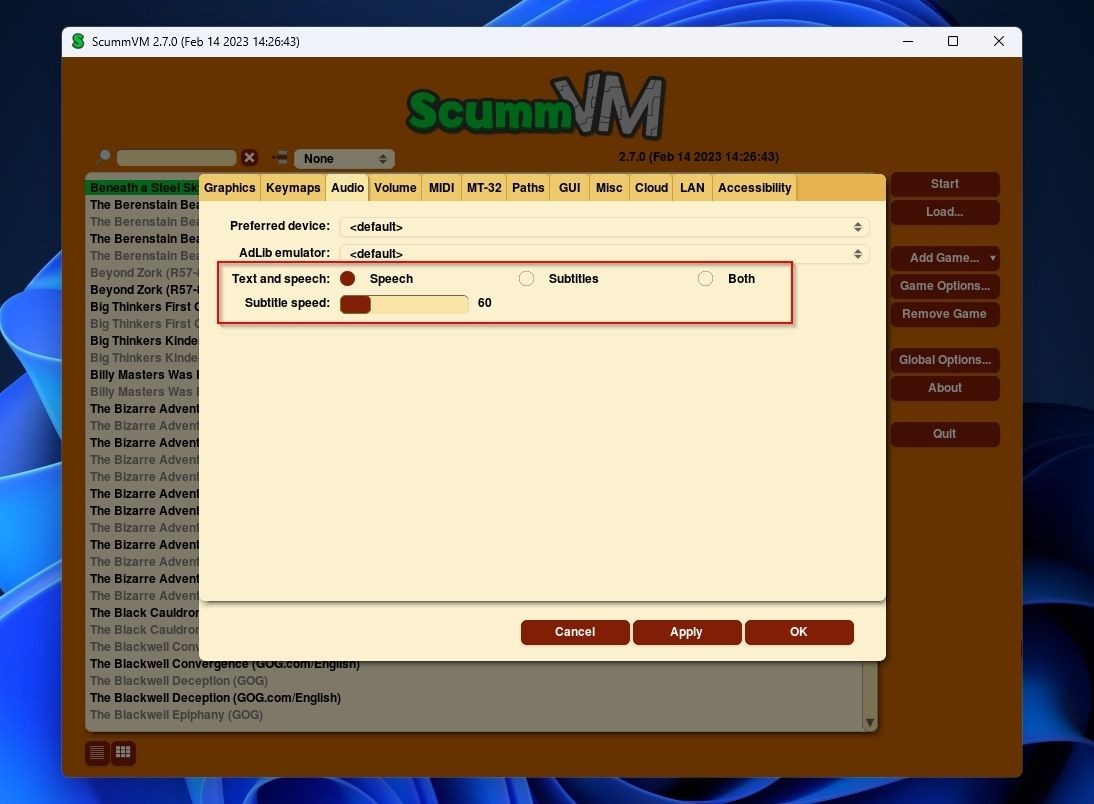Open the Volume tab
This screenshot has height=804, width=1094.
(x=395, y=188)
